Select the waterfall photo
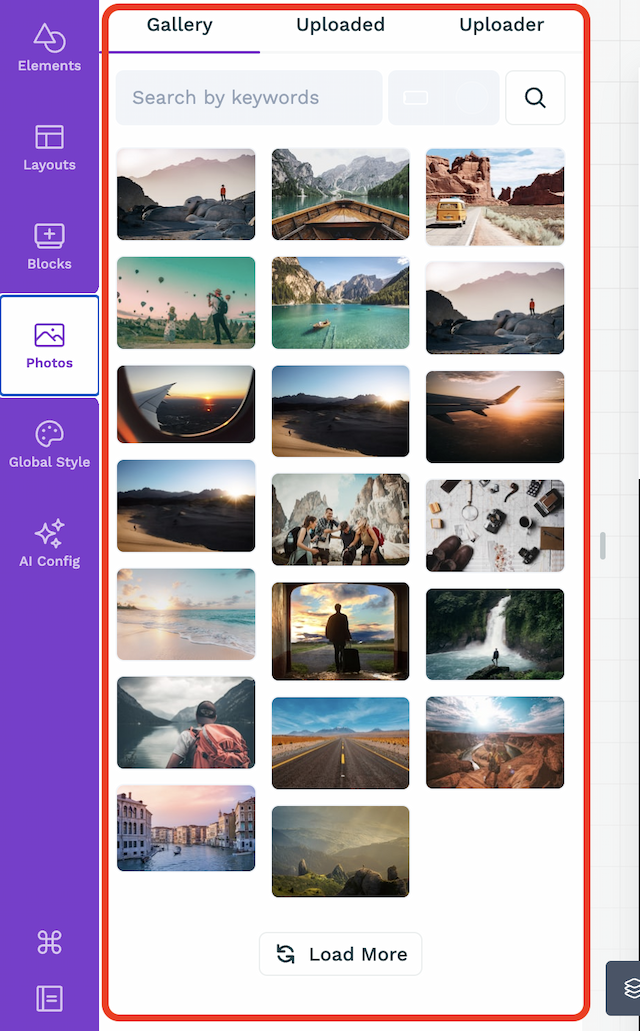640x1031 pixels. (495, 634)
